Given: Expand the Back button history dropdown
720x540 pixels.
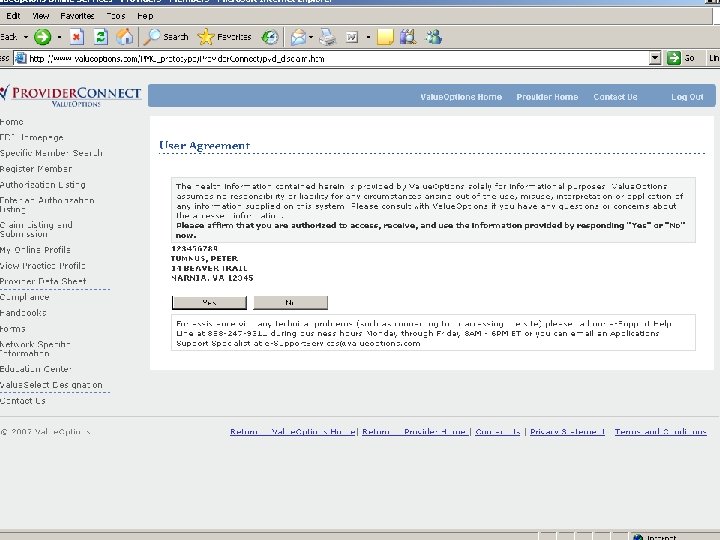Looking at the screenshot, I should 26,37.
